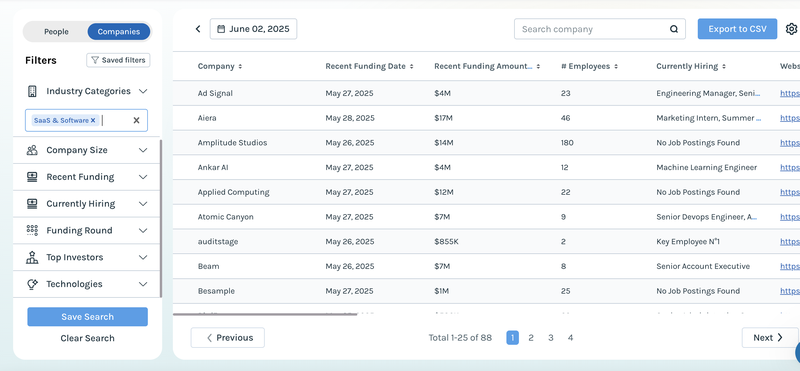The height and width of the screenshot is (371, 800).
Task: Go to page 1
Action: (x=512, y=338)
